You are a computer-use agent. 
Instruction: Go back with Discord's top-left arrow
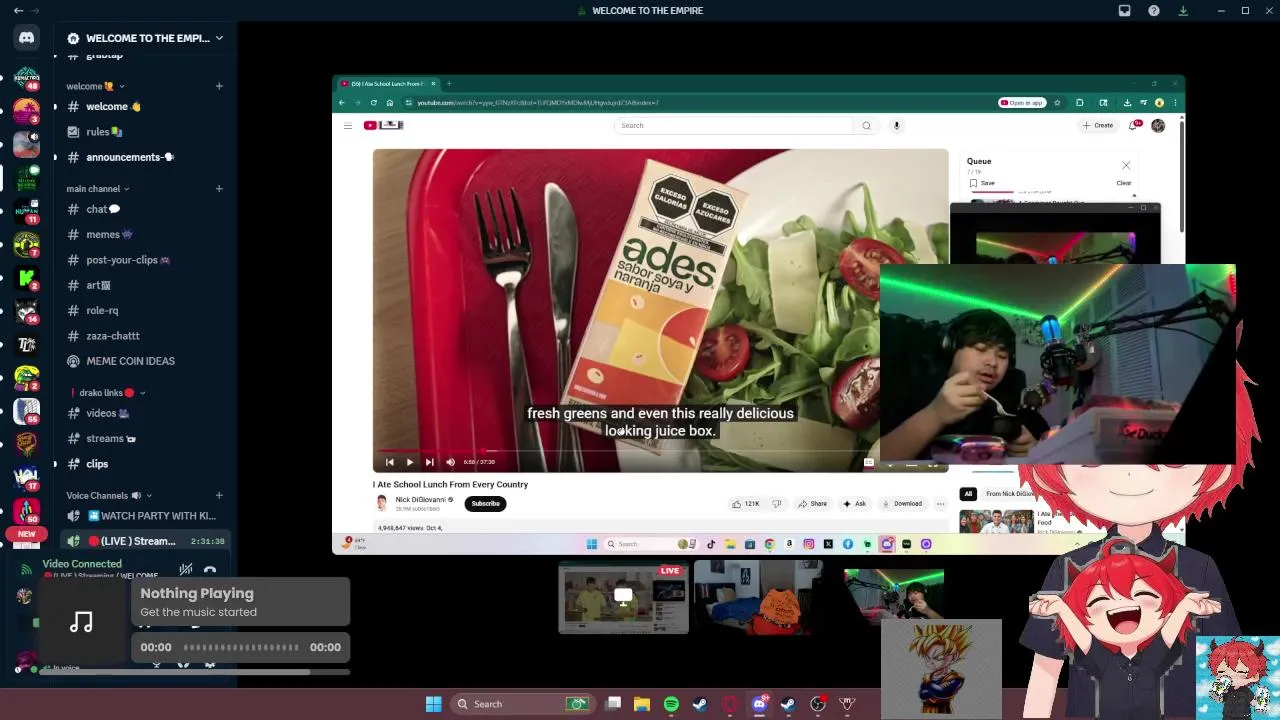pyautogui.click(x=18, y=11)
